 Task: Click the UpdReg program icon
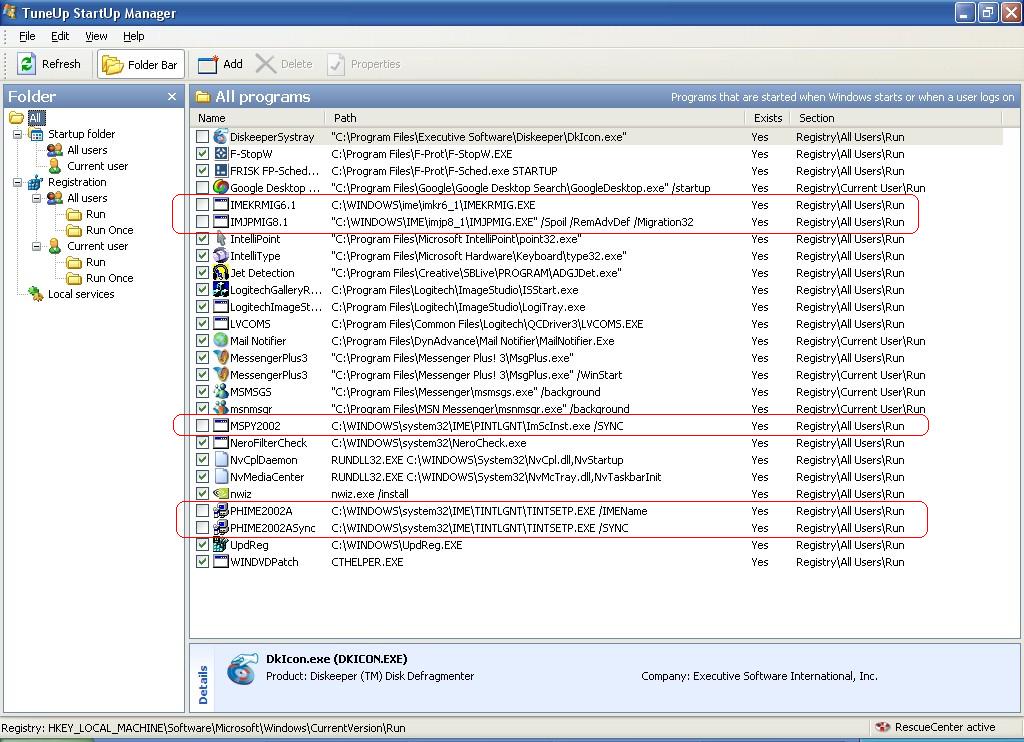221,545
